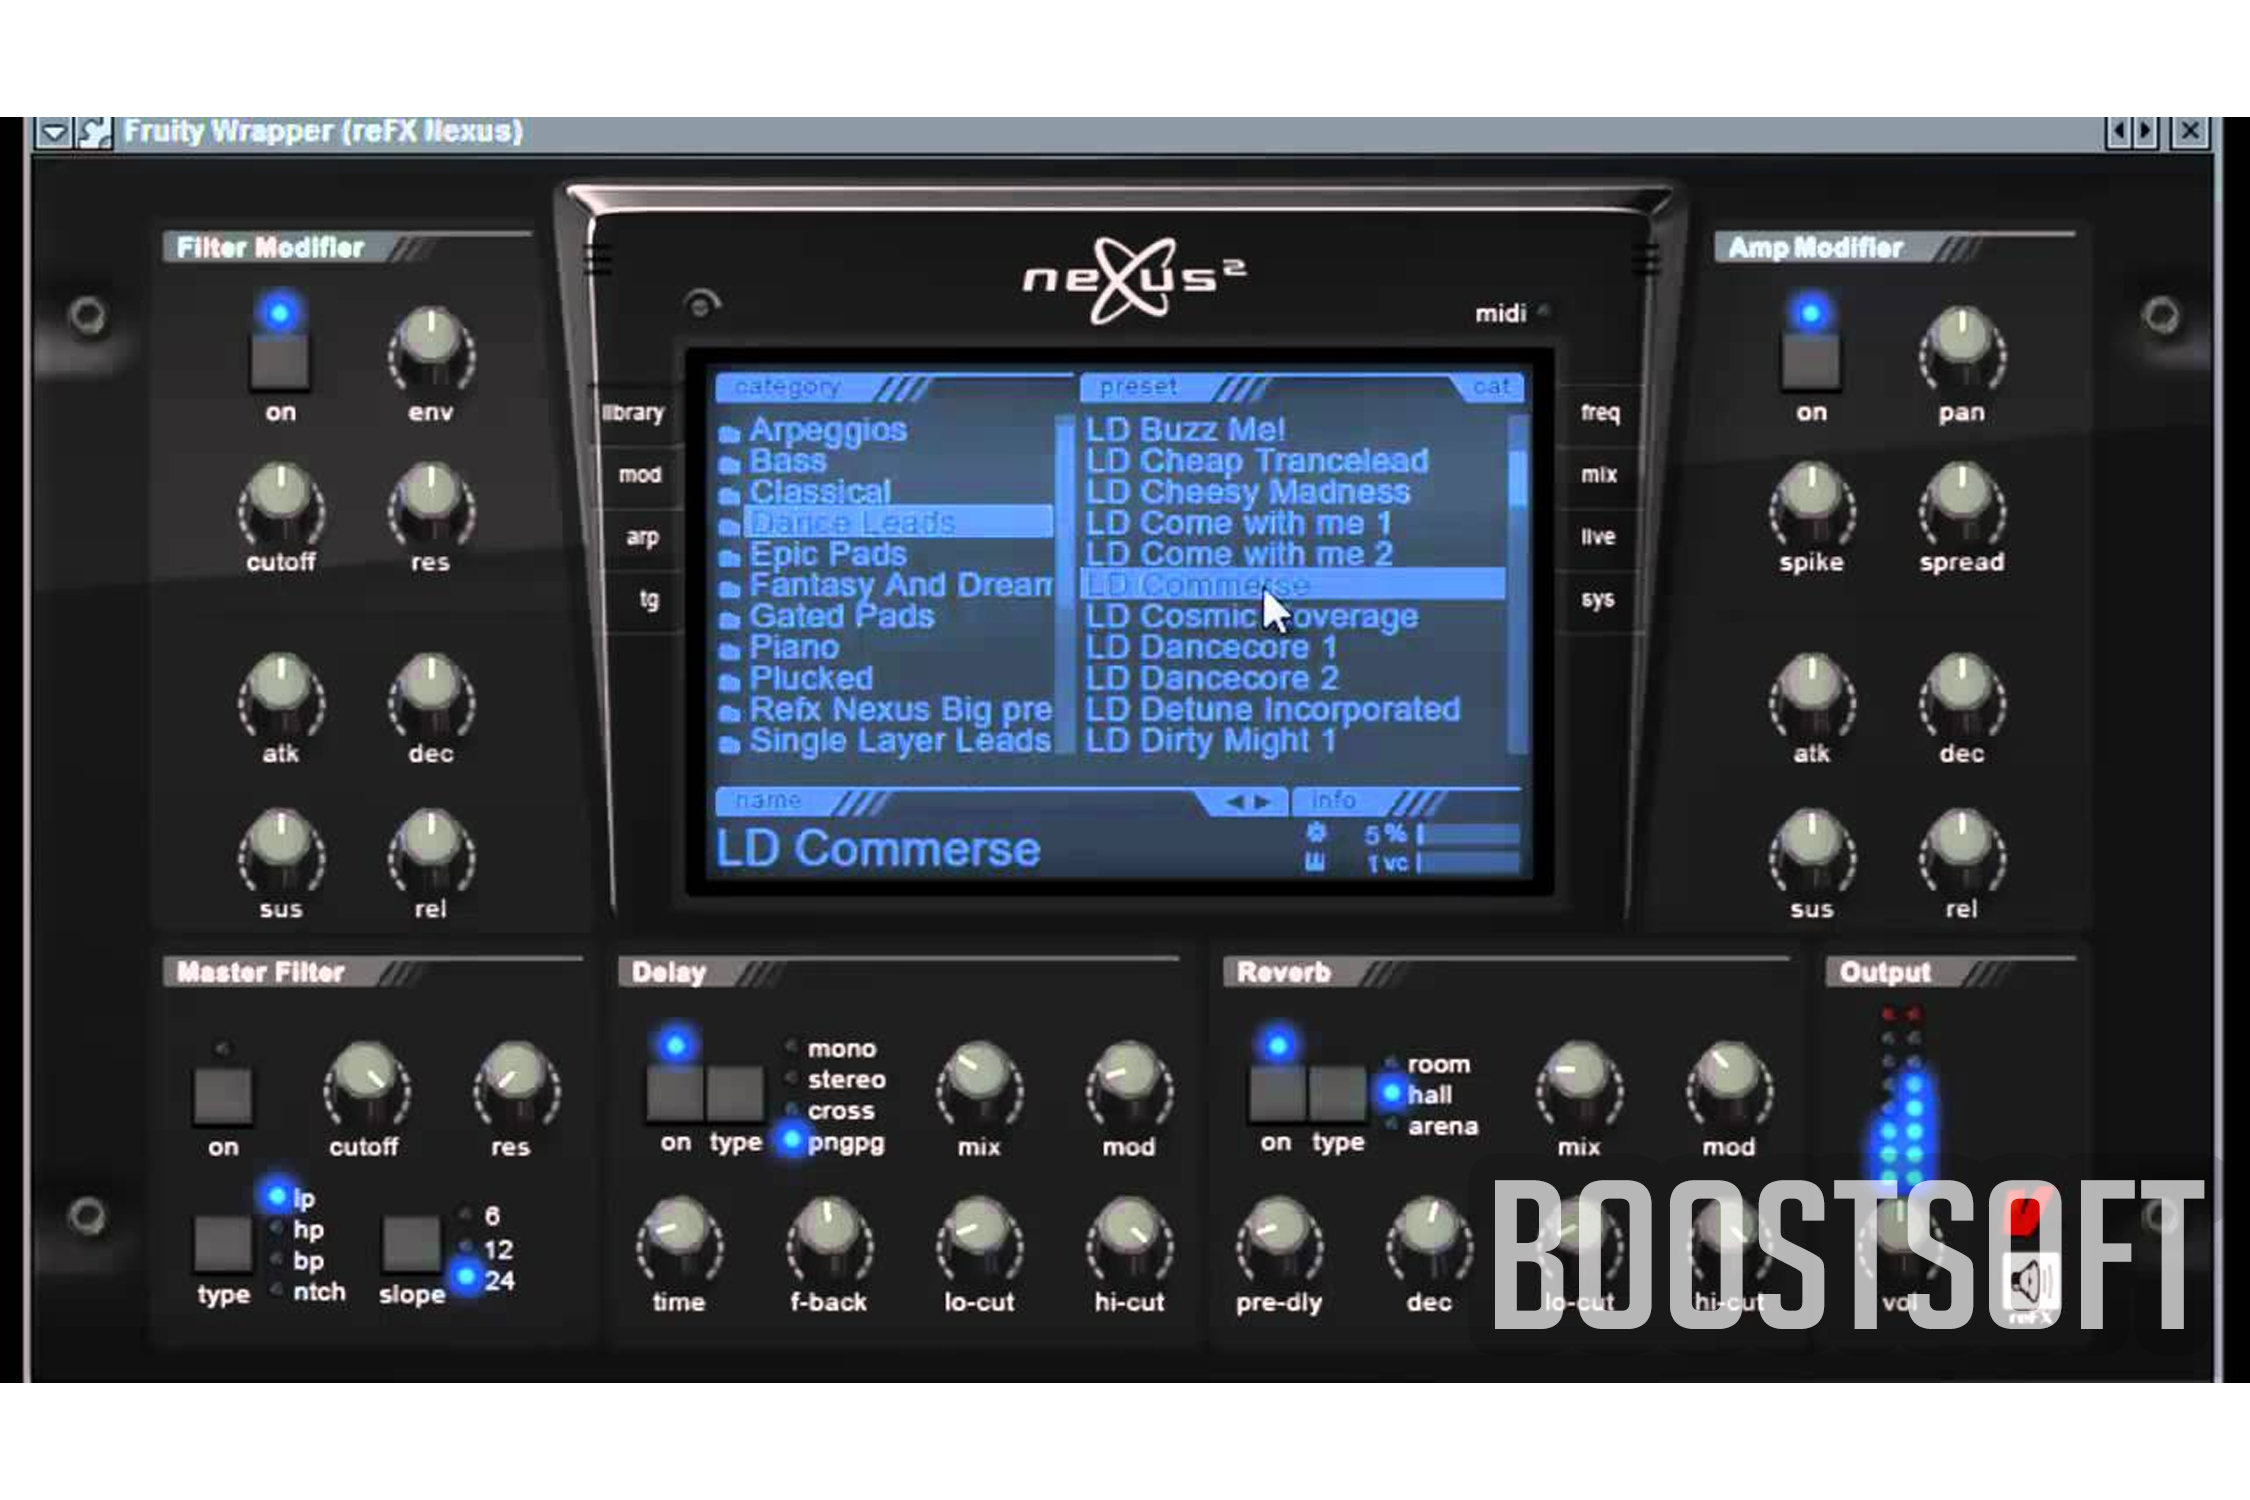The height and width of the screenshot is (1500, 2250).
Task: Click the next preset arrow in title bar
Action: coord(2145,131)
